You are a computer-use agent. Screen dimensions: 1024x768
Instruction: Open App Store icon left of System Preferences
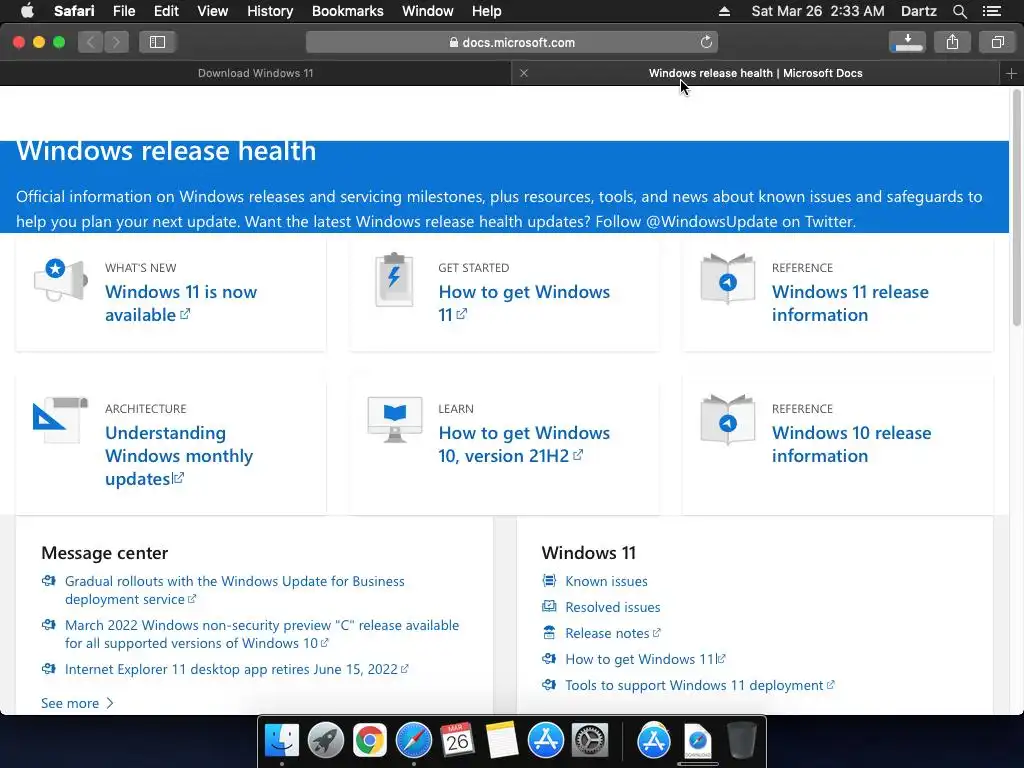click(545, 741)
